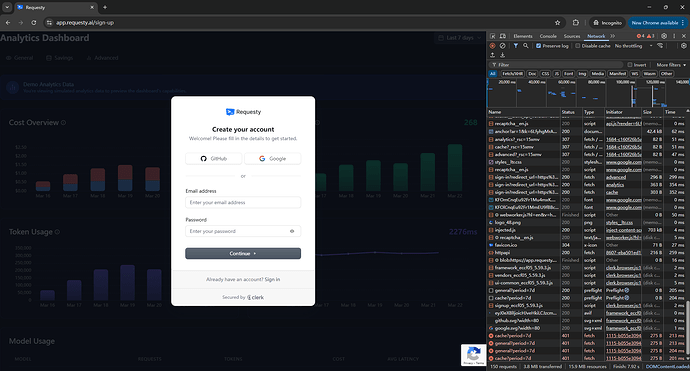Expand the More filters dropdown

pyautogui.click(x=671, y=65)
